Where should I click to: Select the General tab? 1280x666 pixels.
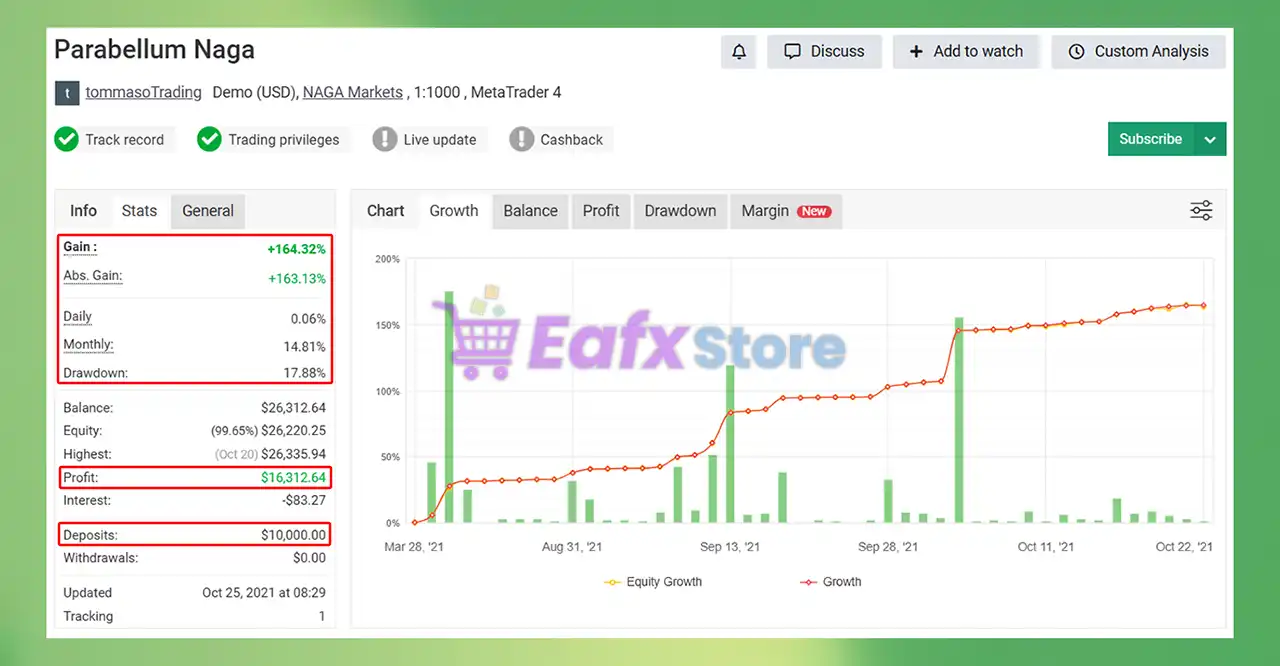pyautogui.click(x=208, y=211)
